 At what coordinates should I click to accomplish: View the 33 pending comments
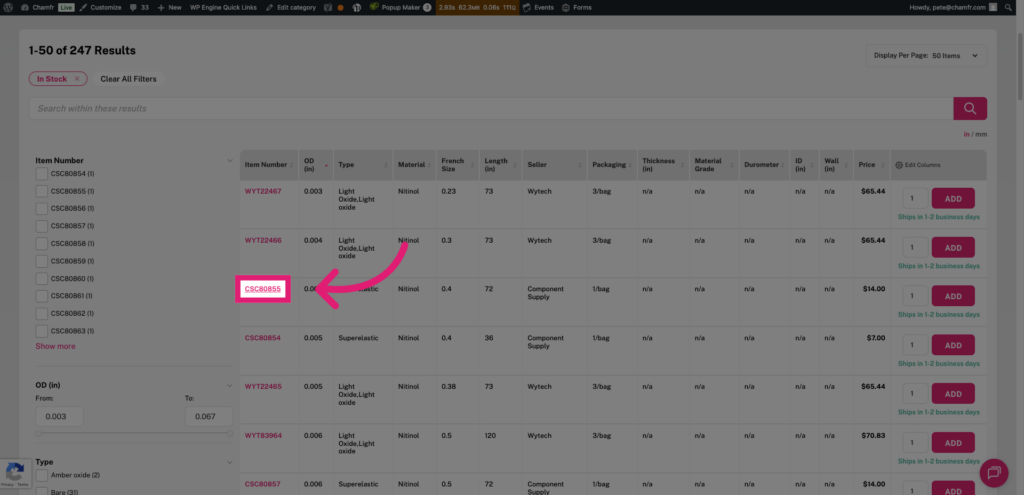[x=138, y=7]
